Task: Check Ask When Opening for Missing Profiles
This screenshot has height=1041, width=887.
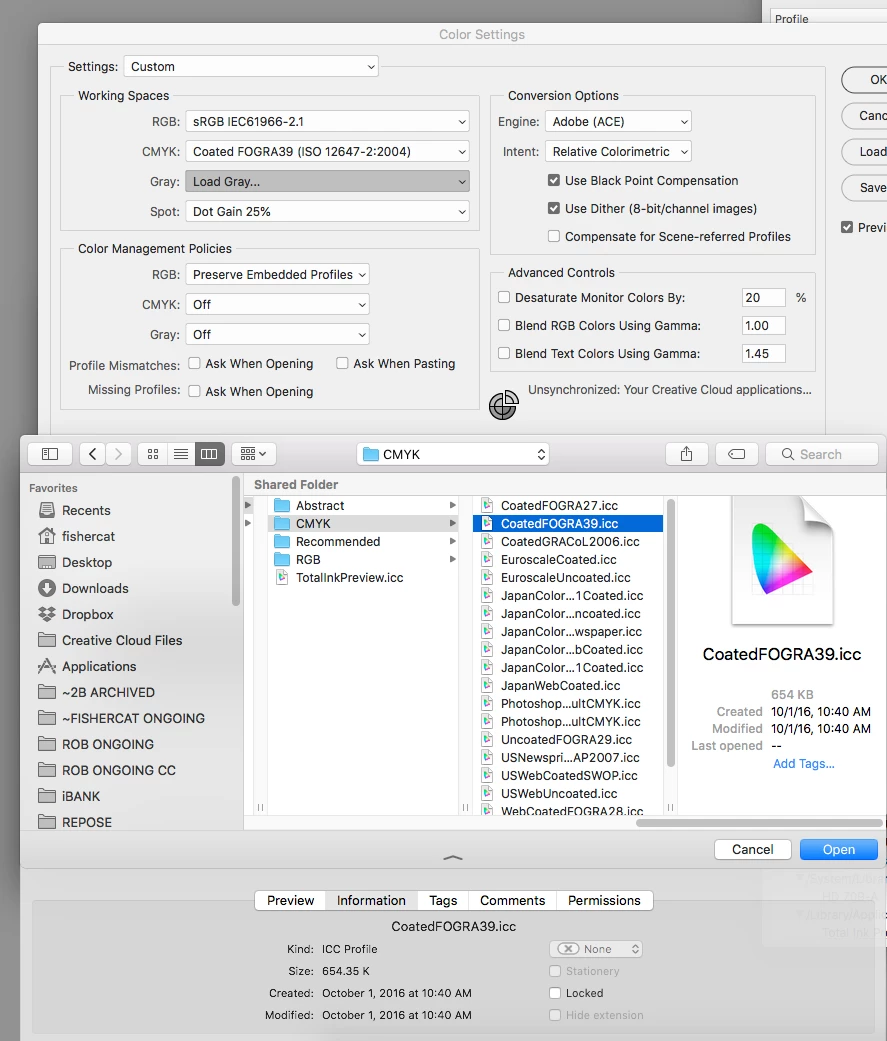Action: point(195,391)
